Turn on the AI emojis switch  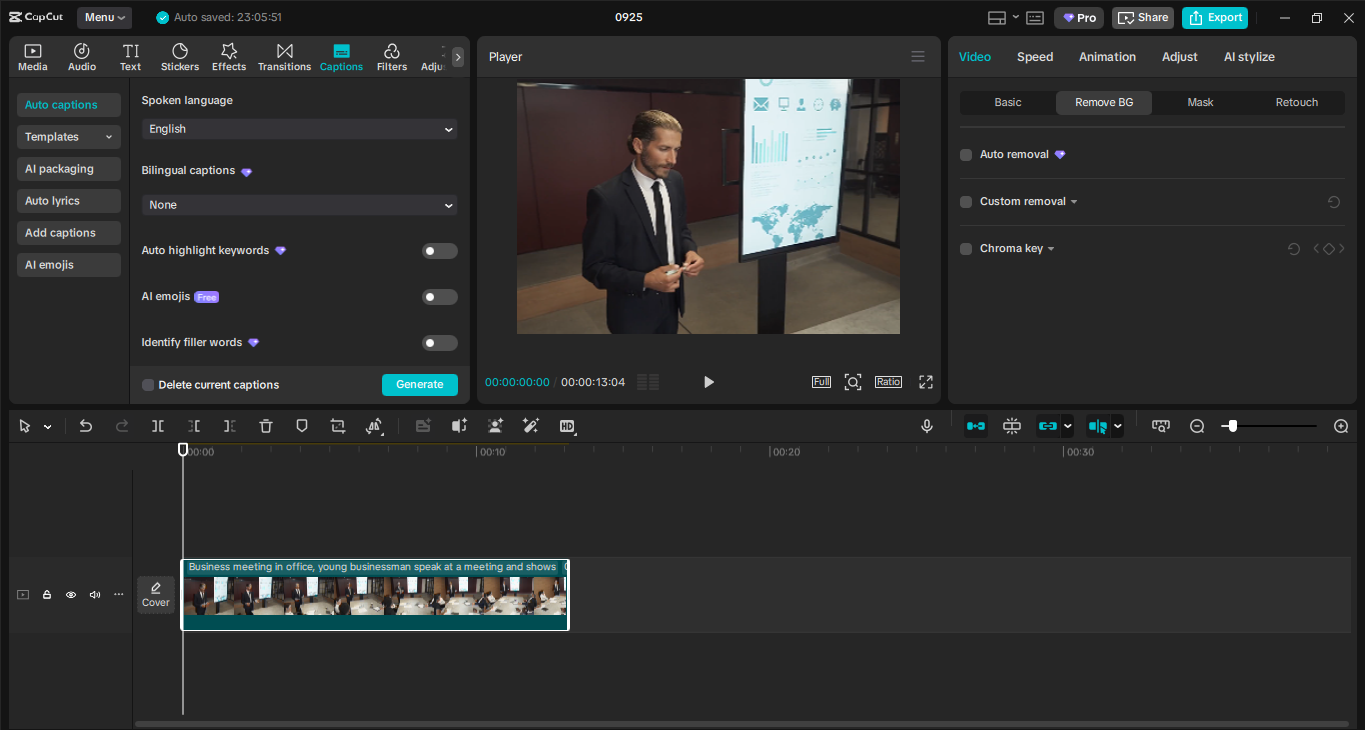439,297
